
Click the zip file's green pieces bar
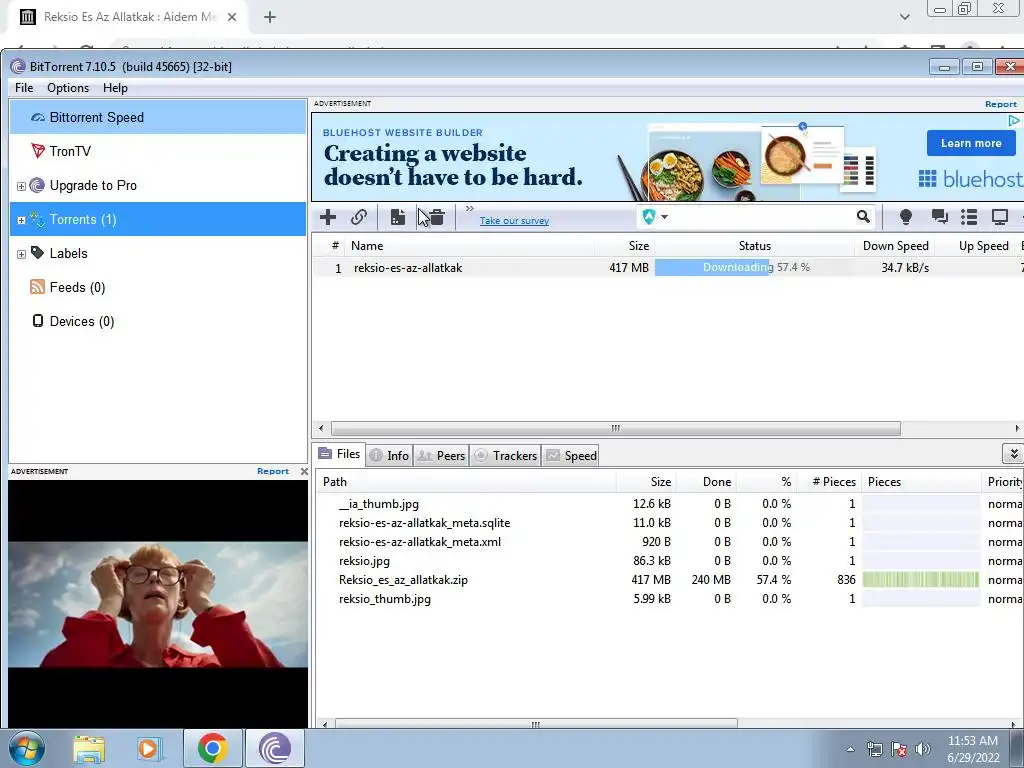coord(920,580)
